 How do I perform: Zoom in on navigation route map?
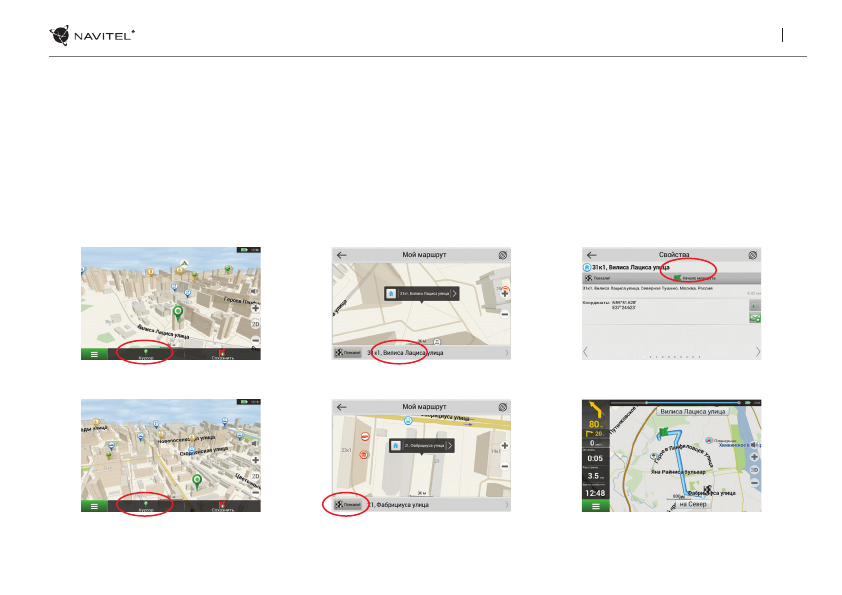[754, 457]
